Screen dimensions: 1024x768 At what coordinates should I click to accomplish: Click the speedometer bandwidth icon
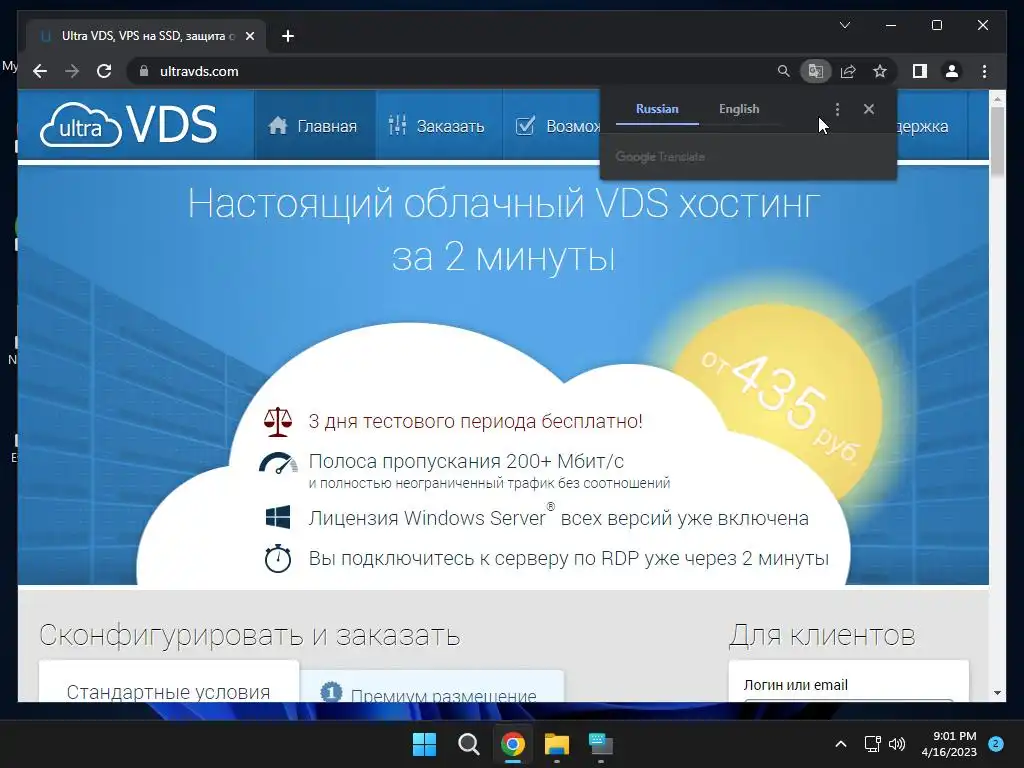point(278,463)
